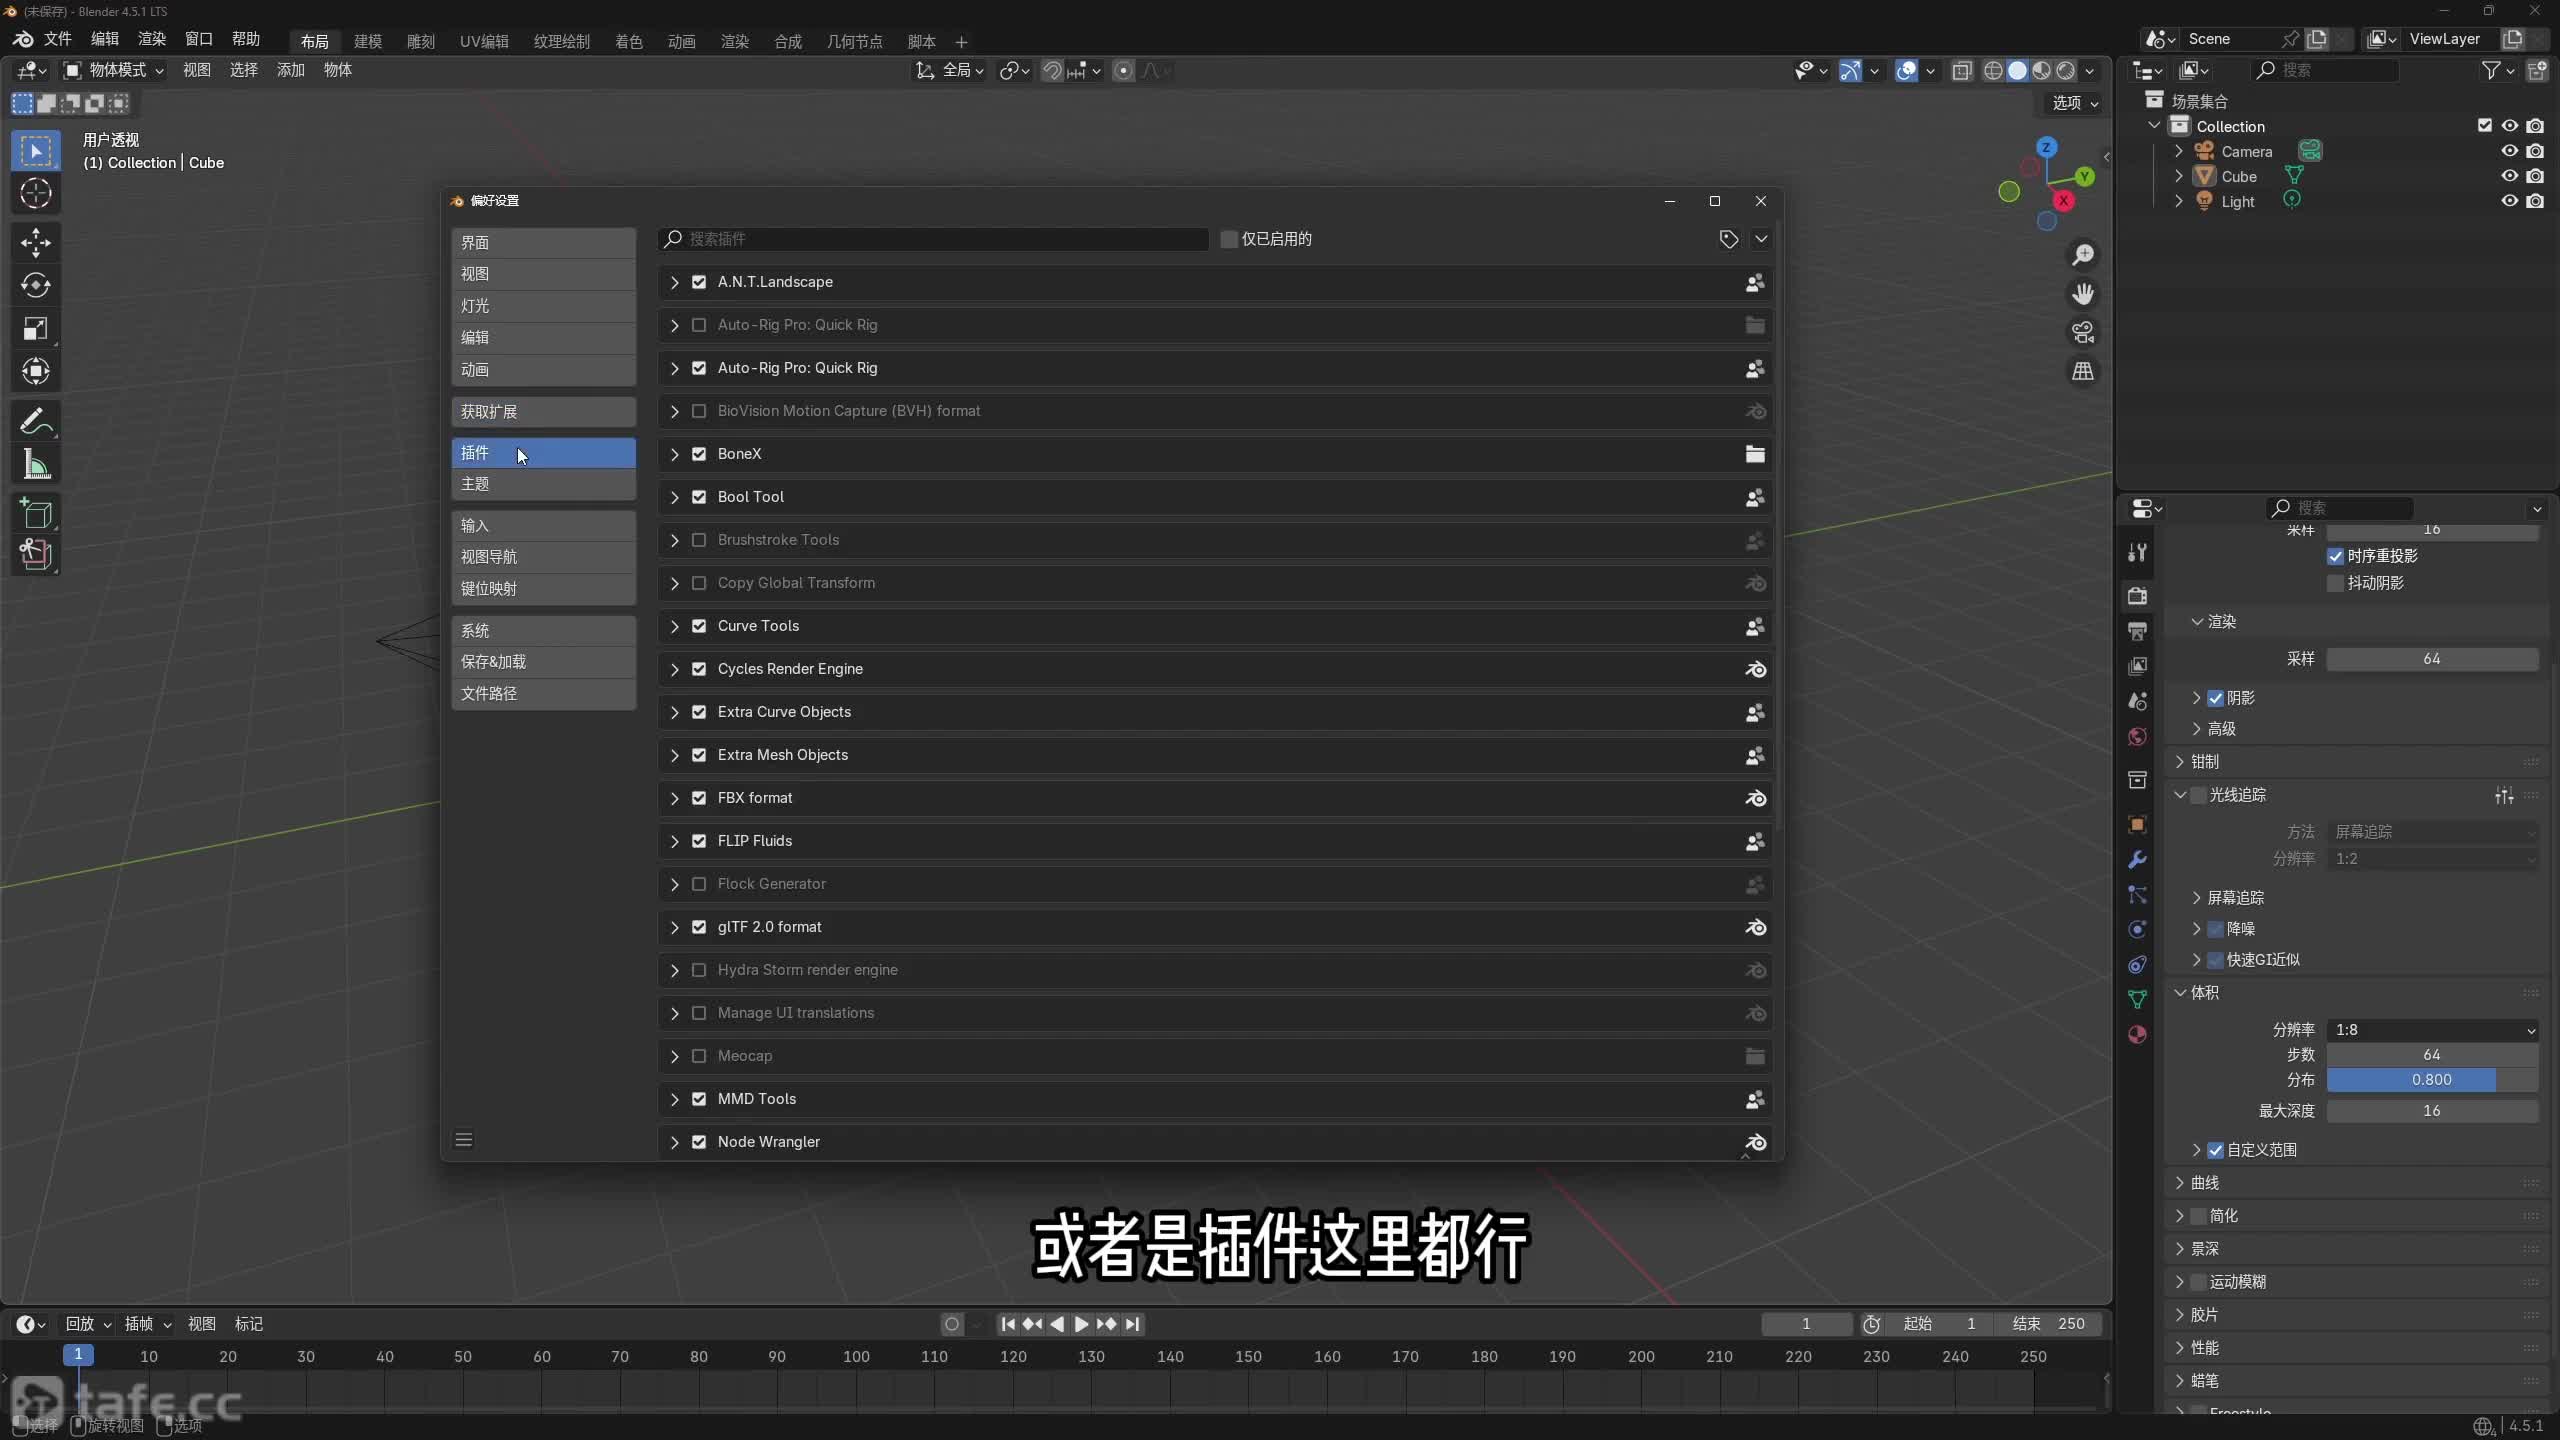
Task: Open the 界面 preferences section
Action: click(544, 243)
